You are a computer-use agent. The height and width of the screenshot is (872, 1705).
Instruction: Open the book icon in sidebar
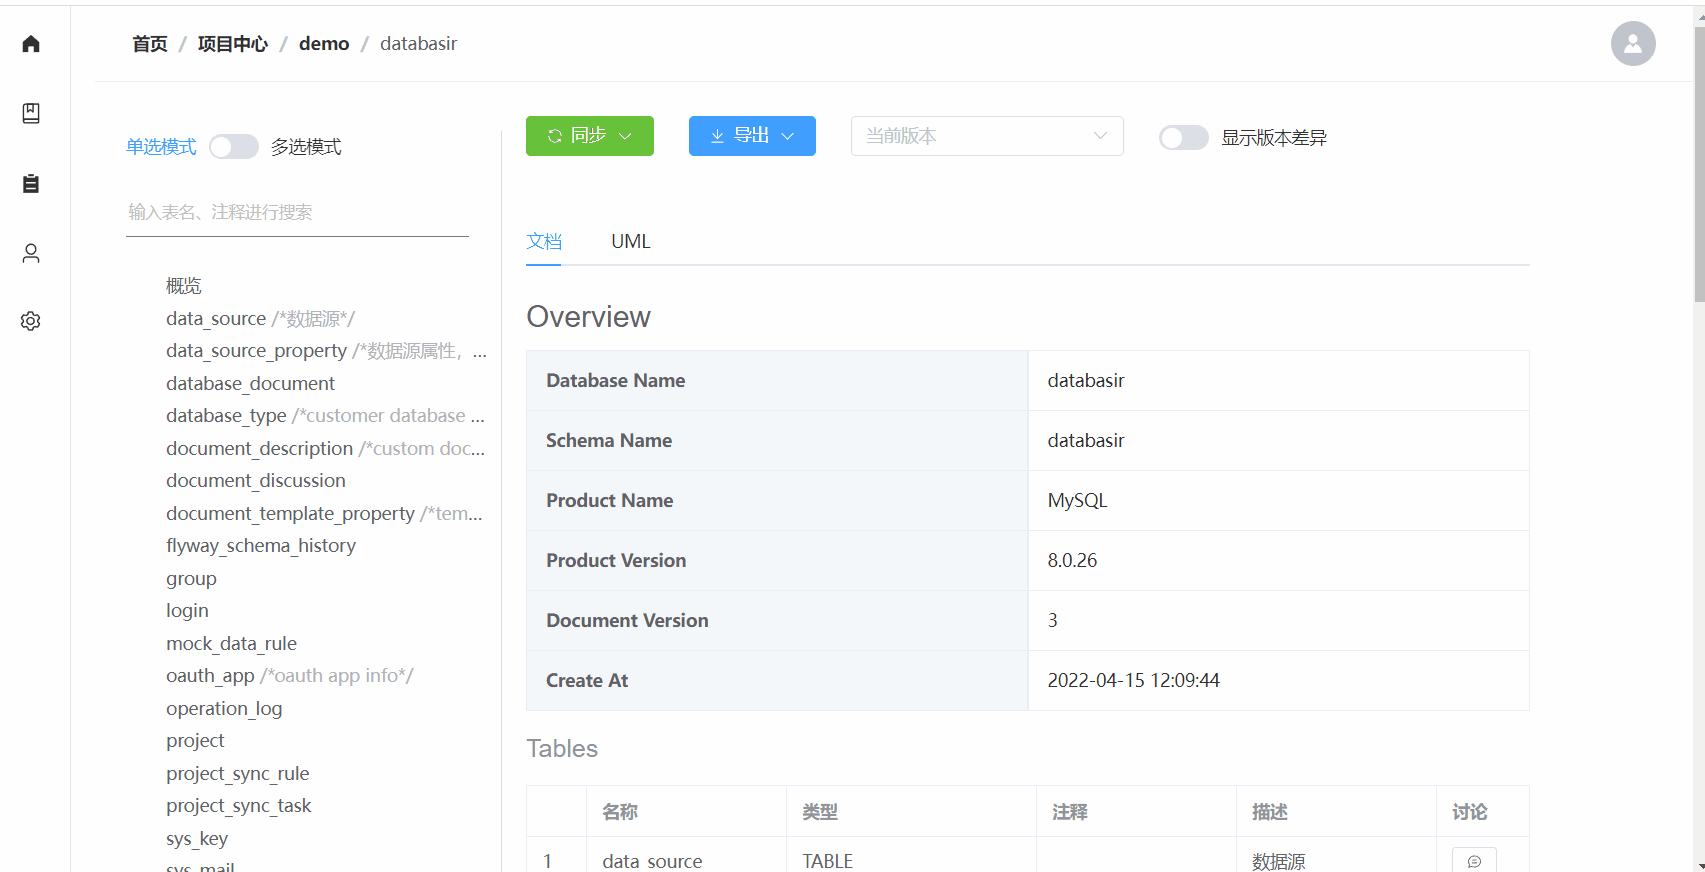pos(31,113)
